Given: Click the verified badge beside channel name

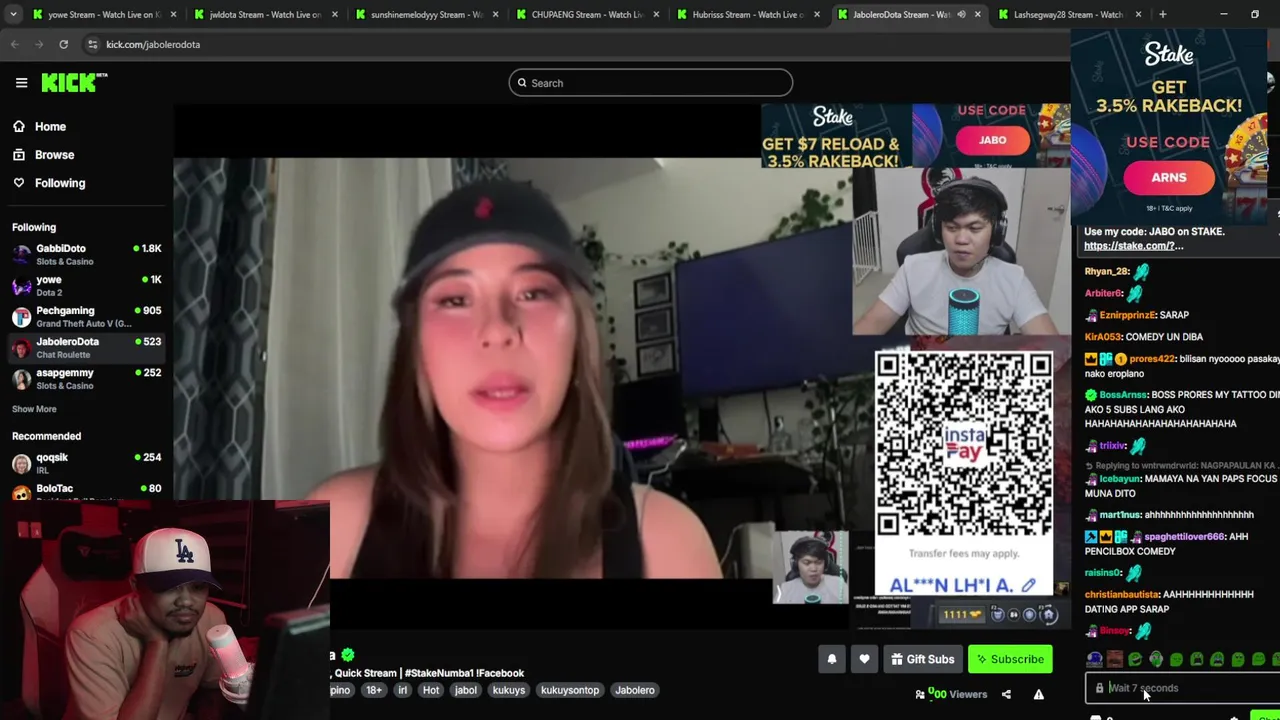Looking at the screenshot, I should 347,655.
